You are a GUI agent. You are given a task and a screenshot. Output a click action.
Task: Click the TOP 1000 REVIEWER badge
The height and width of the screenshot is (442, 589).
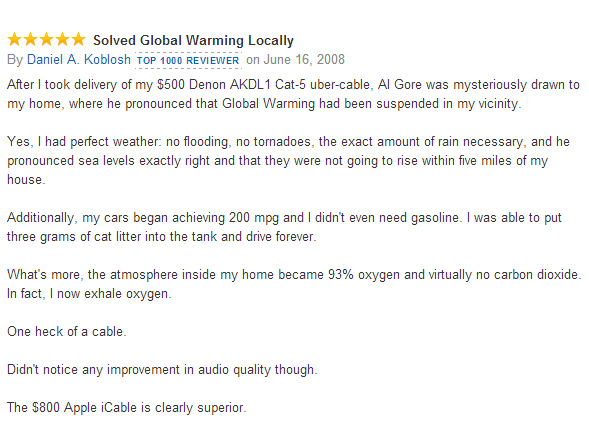[x=188, y=60]
